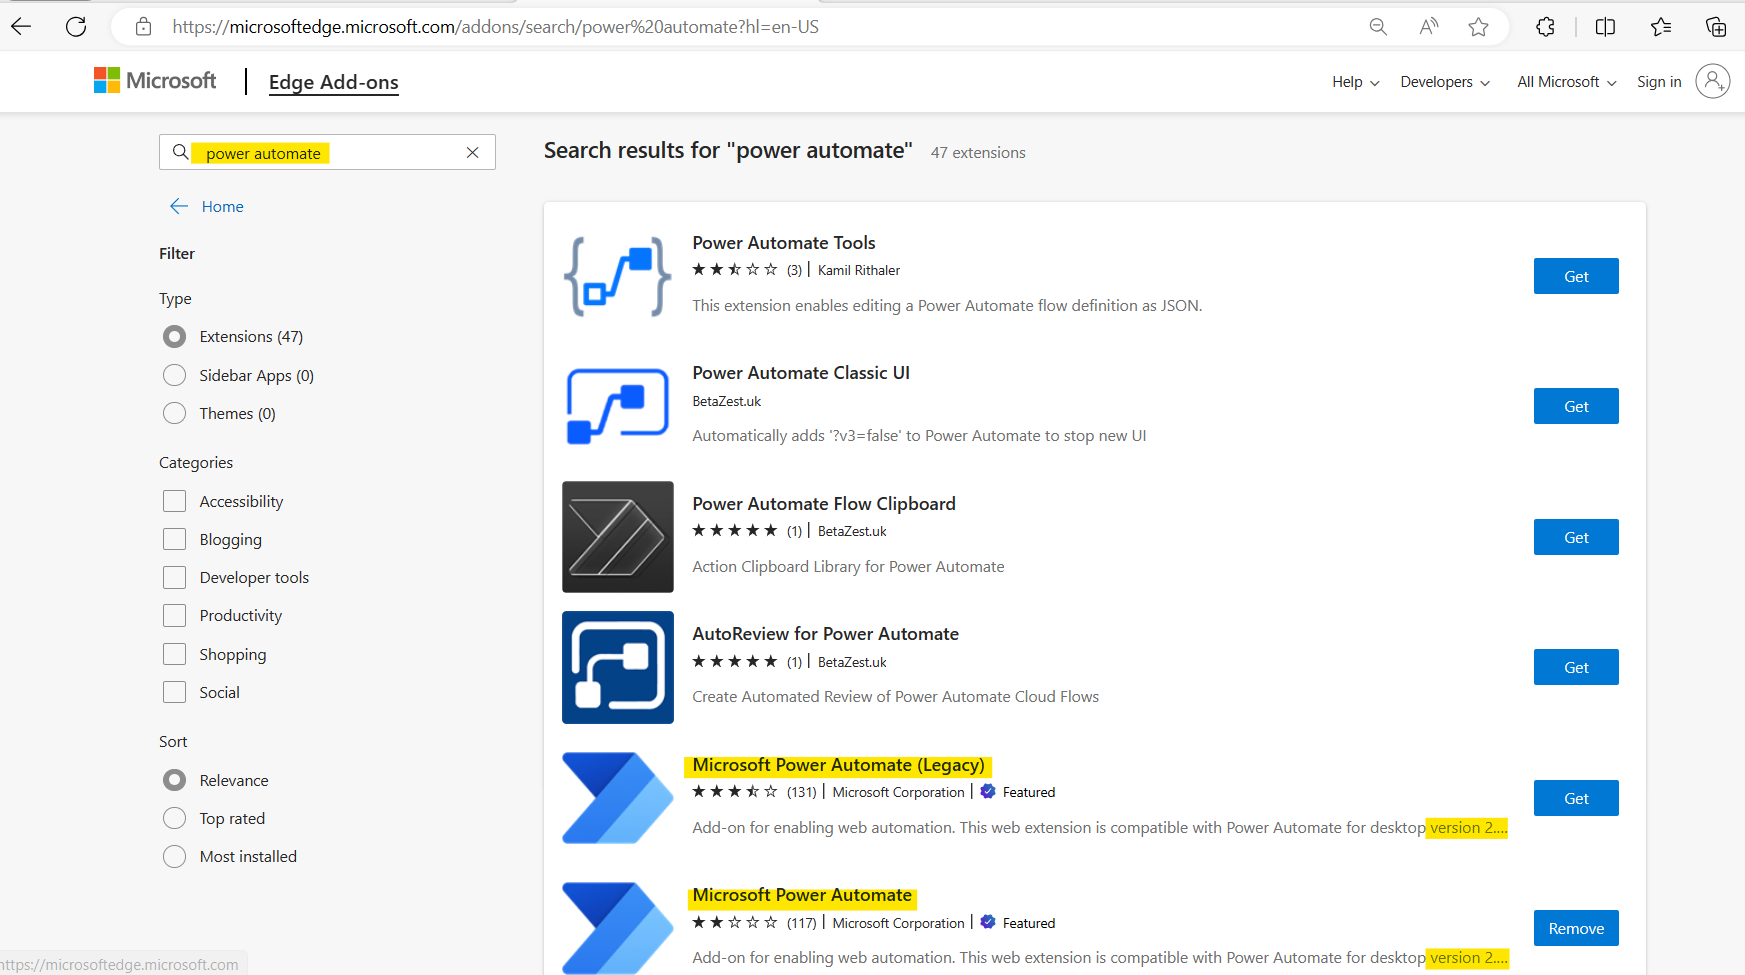Go back using the Home link
1745x975 pixels.
click(x=222, y=206)
